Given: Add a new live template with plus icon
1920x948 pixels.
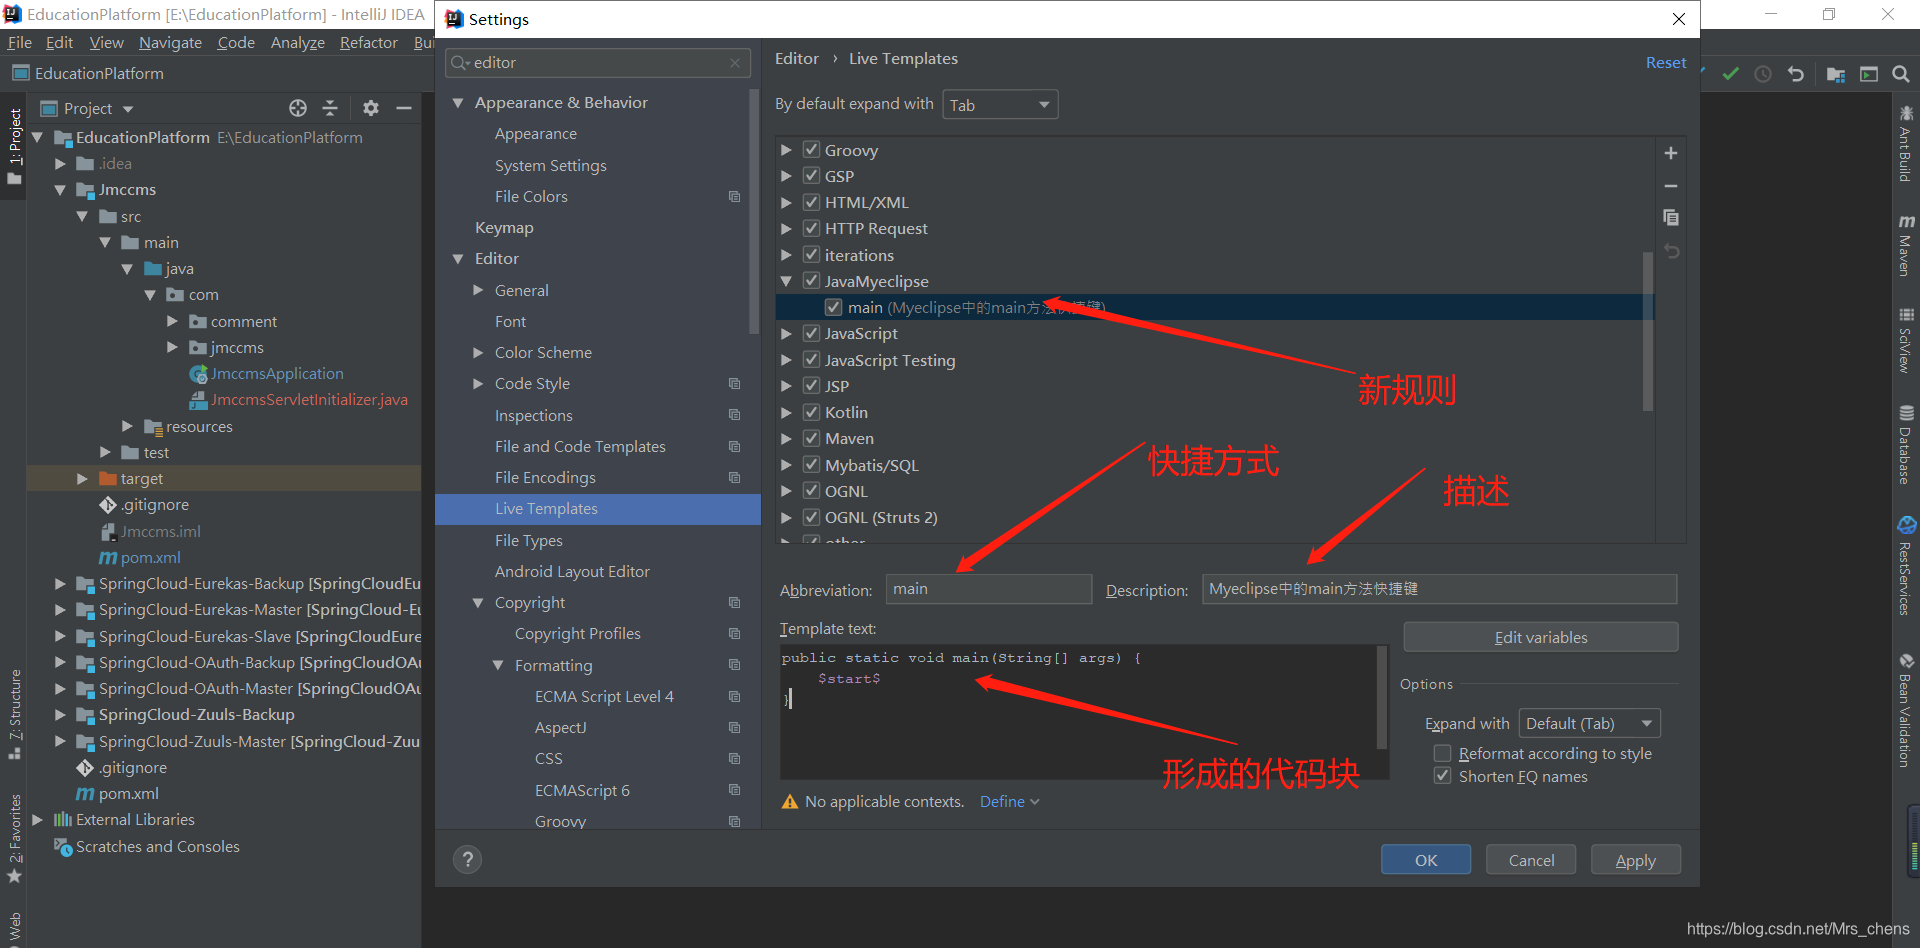Looking at the screenshot, I should point(1670,153).
